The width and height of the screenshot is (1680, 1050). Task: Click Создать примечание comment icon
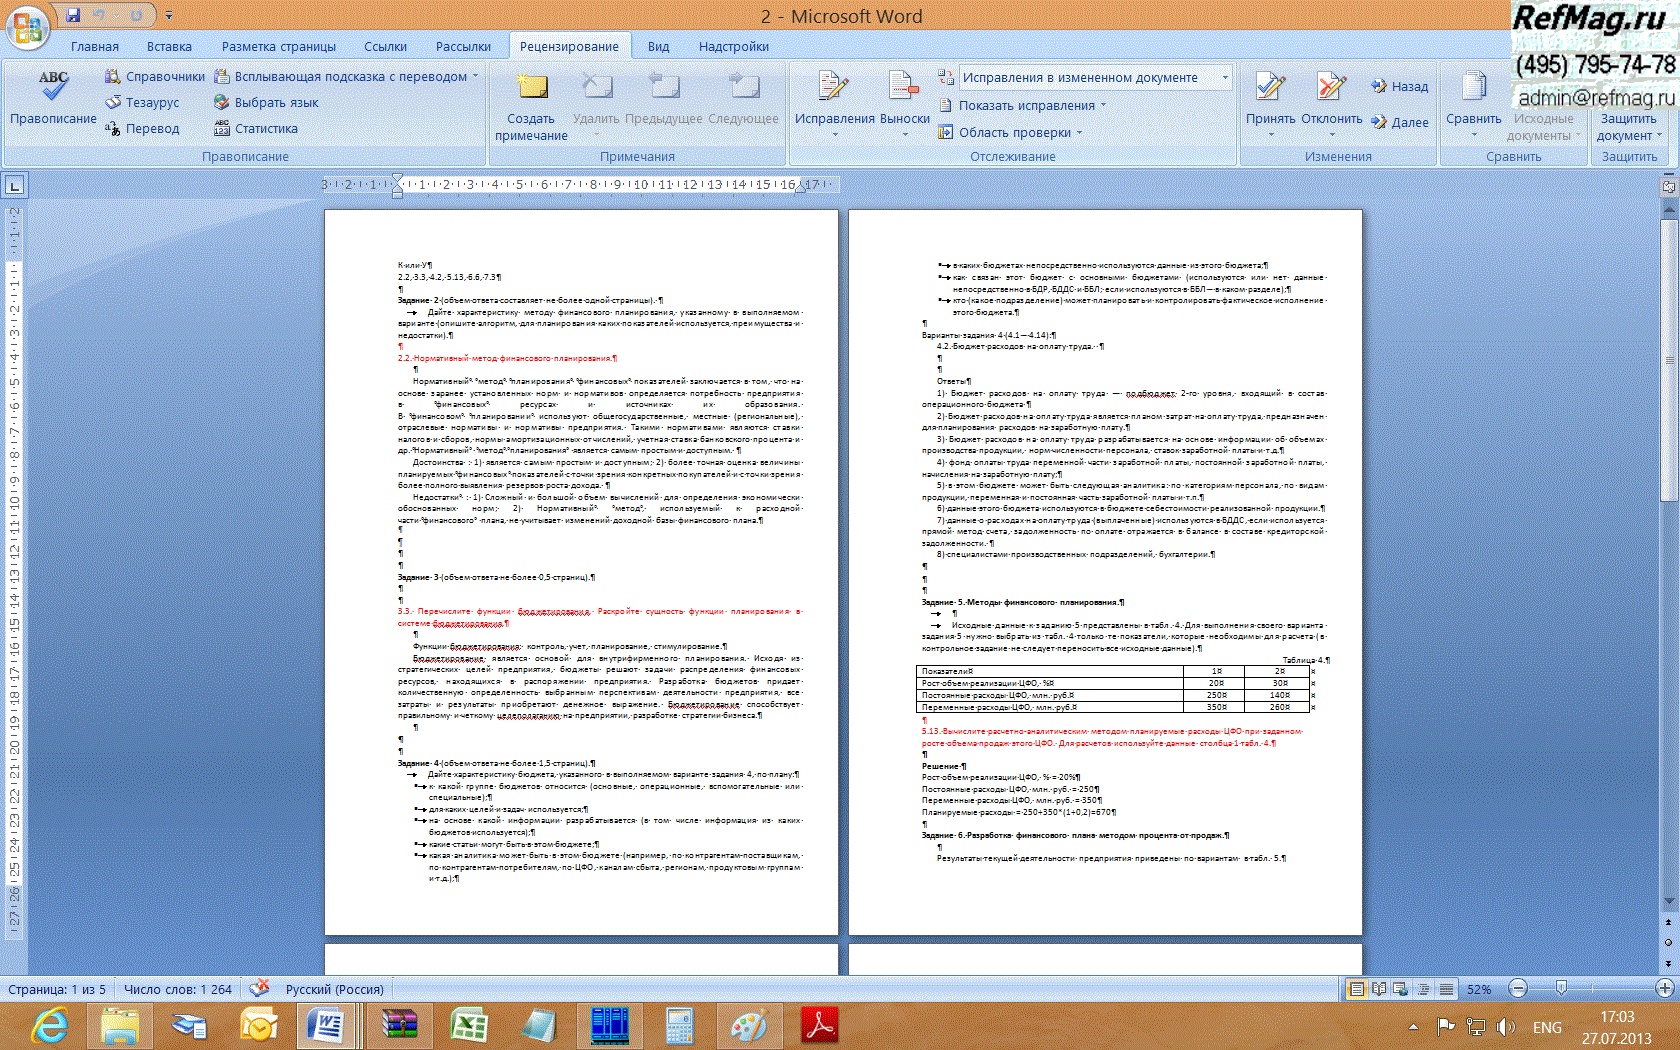[531, 88]
